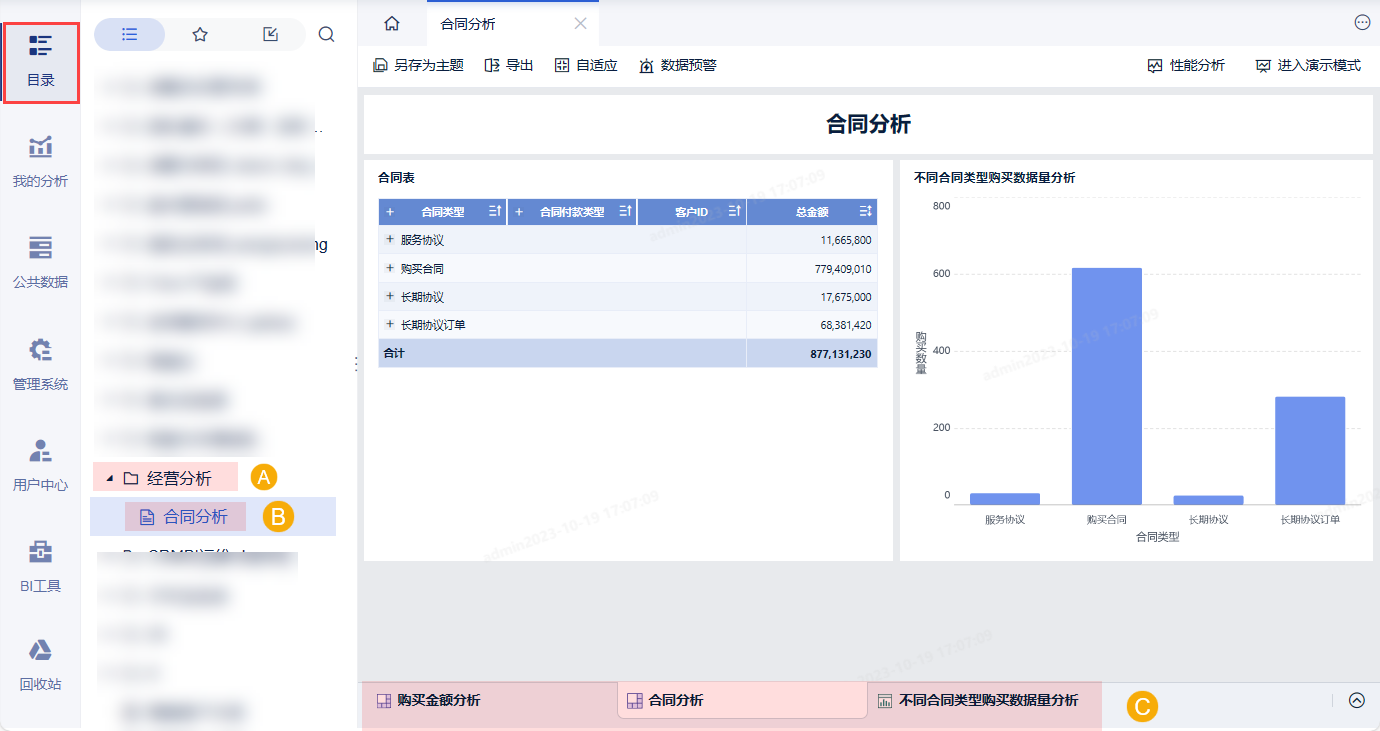Open the 不同合同类型购买数据量分析 bottom tab
The height and width of the screenshot is (731, 1380).
(x=984, y=701)
